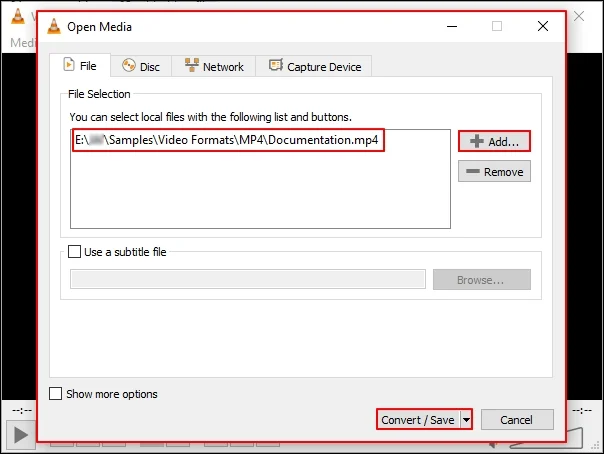The image size is (604, 454).
Task: Click the Remove button
Action: point(494,172)
